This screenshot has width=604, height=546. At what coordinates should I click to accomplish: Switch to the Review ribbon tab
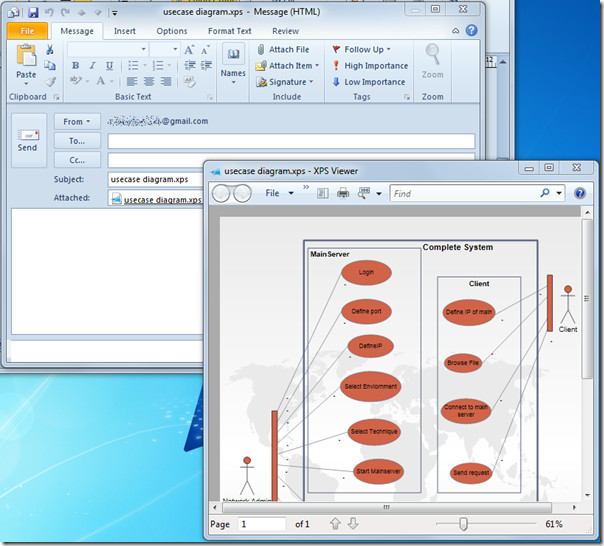click(285, 31)
